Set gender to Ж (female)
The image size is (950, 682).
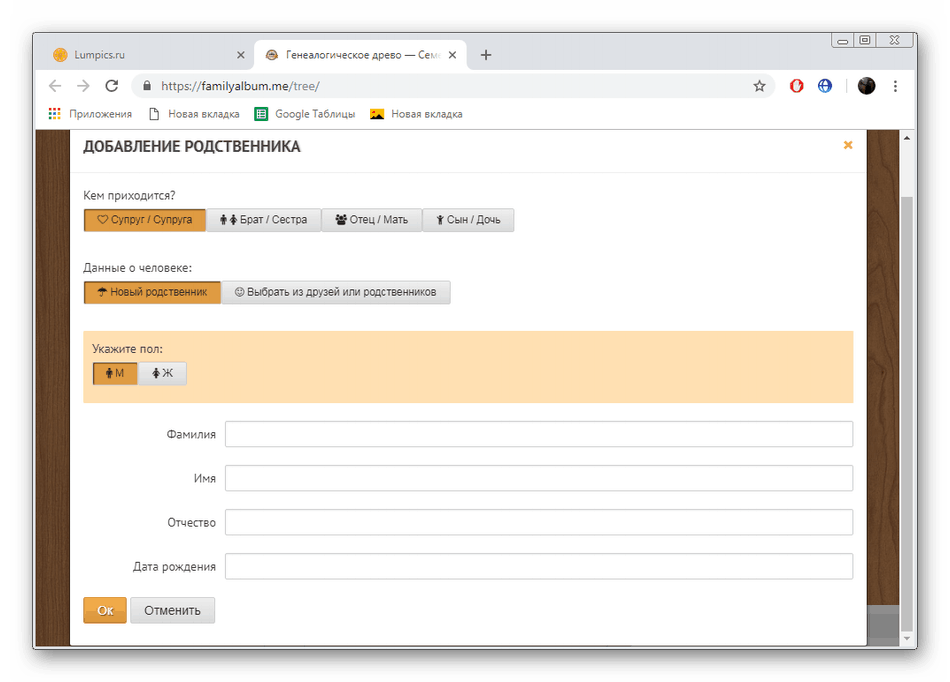162,373
